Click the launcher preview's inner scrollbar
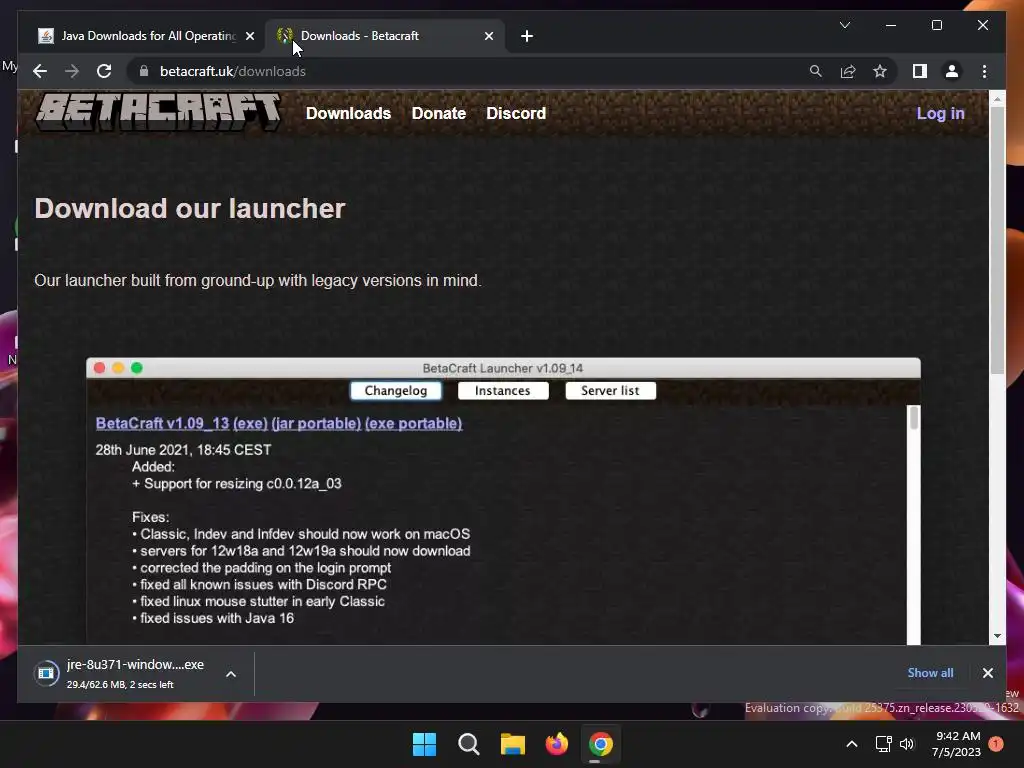1024x768 pixels. 914,418
